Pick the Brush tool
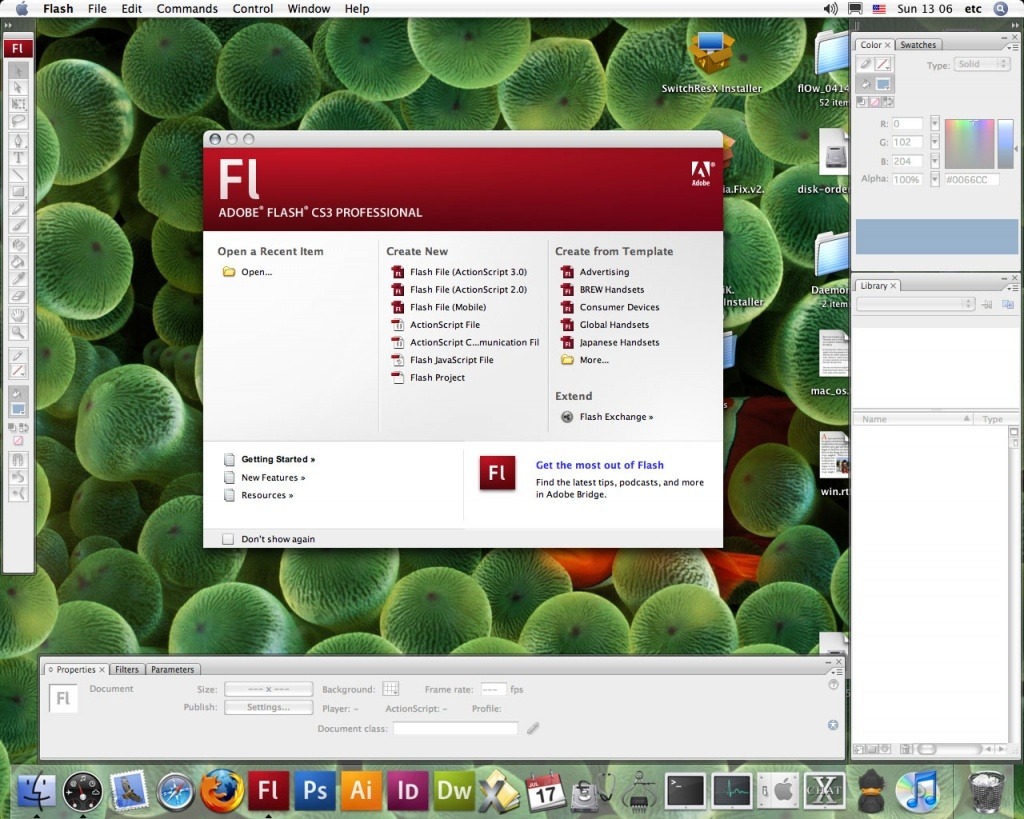 pos(18,225)
